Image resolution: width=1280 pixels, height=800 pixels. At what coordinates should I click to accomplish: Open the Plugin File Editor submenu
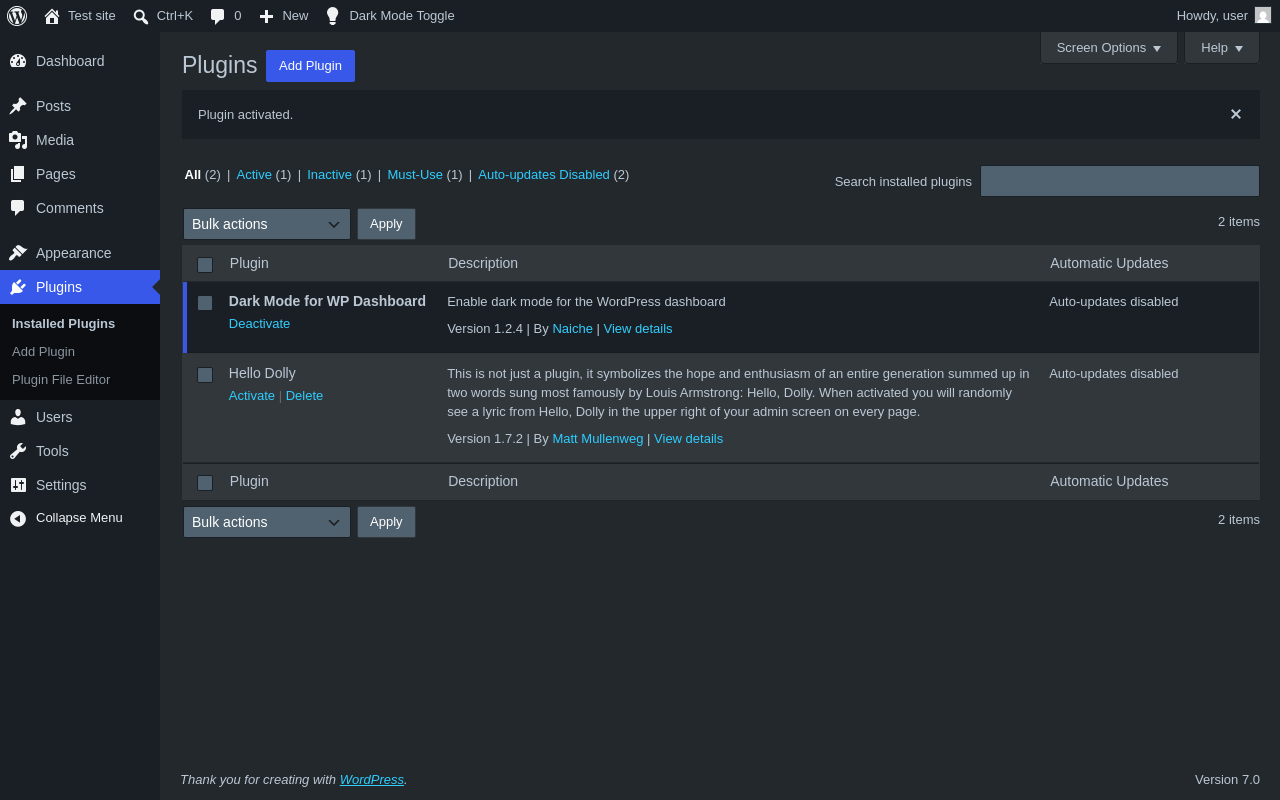pos(61,380)
